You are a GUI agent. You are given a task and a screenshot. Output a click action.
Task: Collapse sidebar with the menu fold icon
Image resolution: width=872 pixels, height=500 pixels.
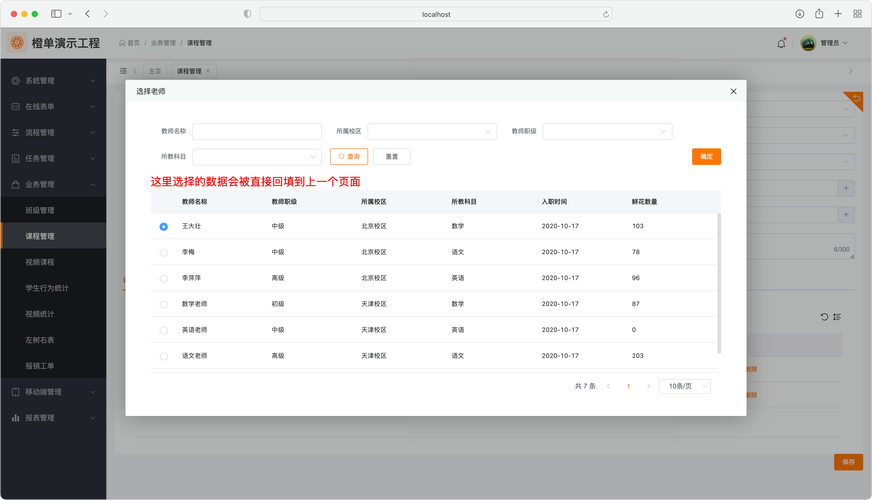pyautogui.click(x=123, y=71)
